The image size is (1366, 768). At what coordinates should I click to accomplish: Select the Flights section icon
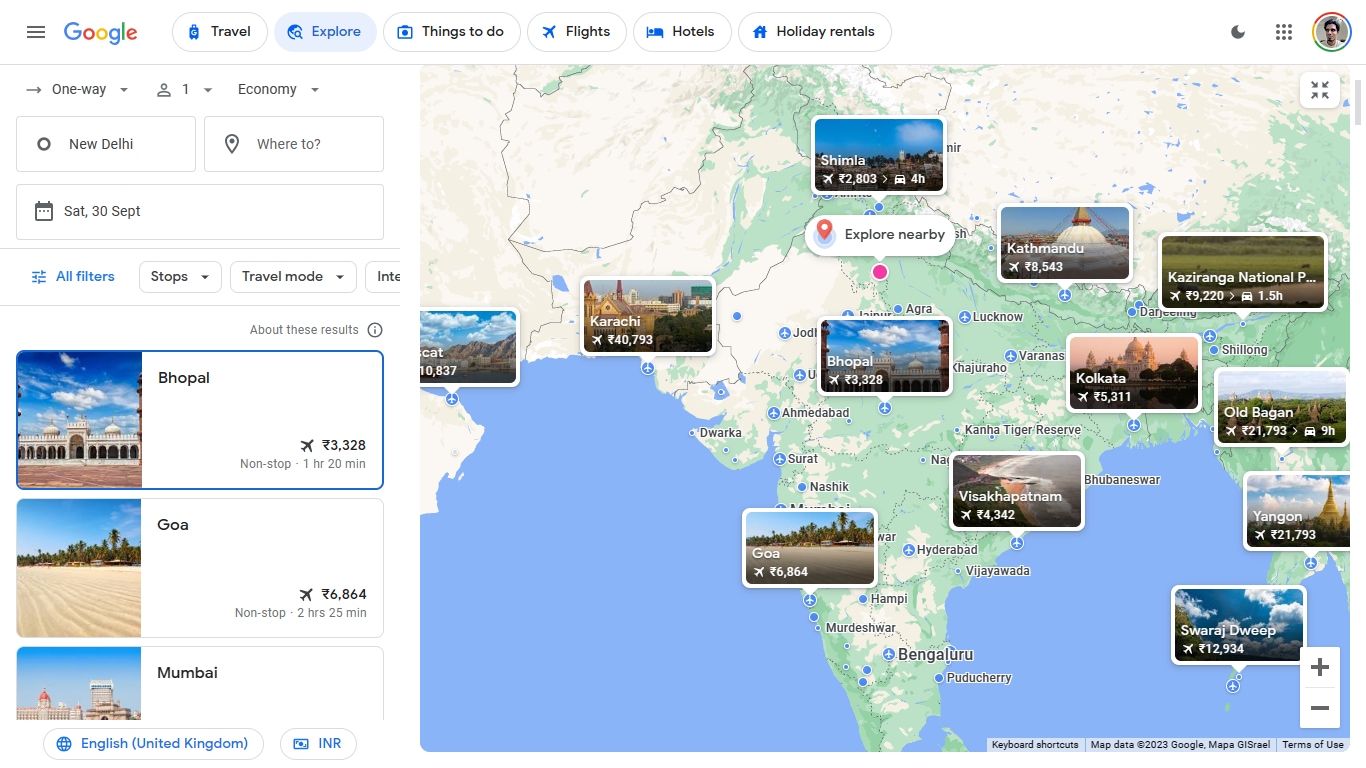[550, 31]
